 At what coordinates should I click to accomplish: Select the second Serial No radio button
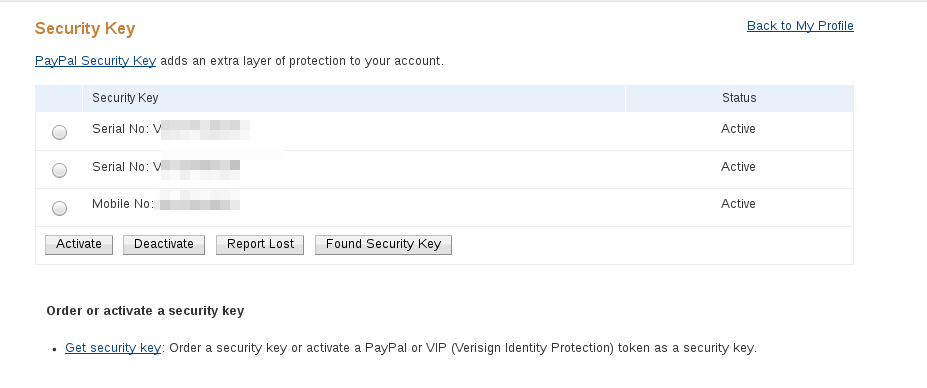coord(59,170)
